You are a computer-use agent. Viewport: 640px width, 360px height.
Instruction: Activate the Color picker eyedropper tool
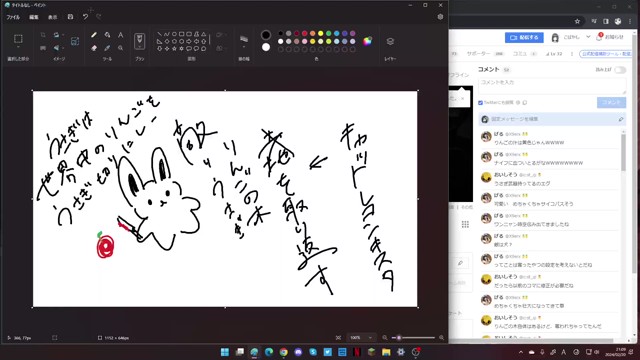point(107,48)
